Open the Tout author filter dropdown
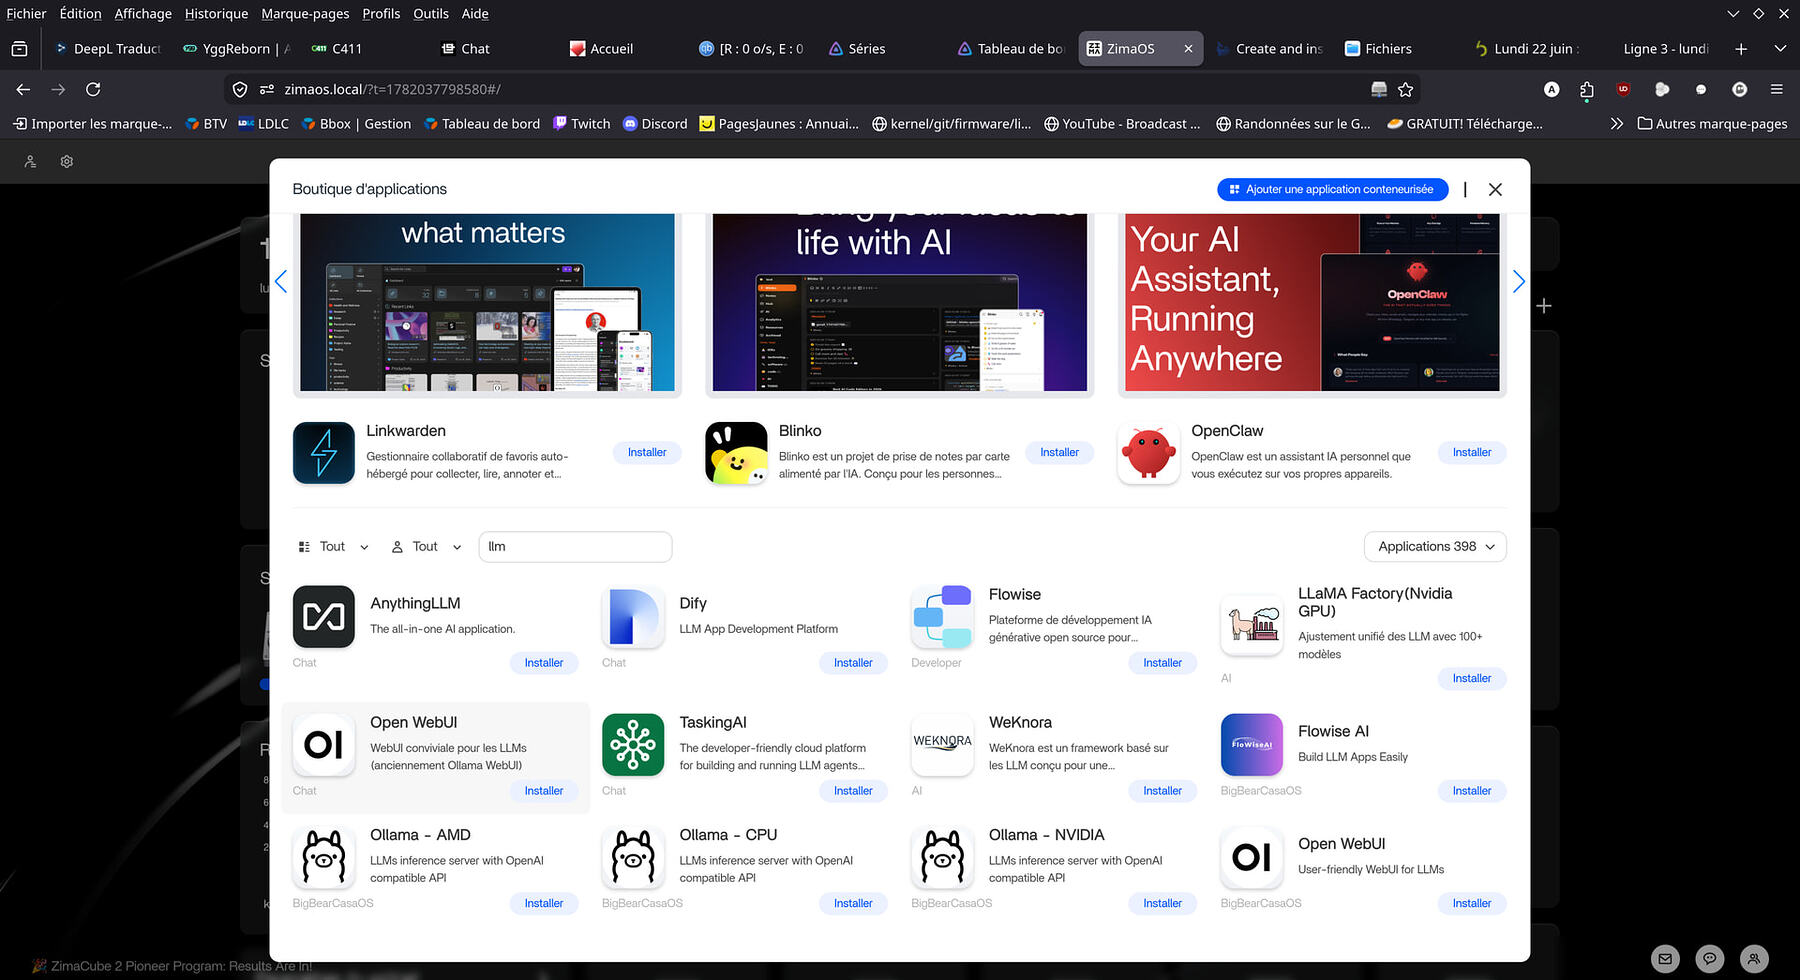The height and width of the screenshot is (980, 1800). coord(426,547)
